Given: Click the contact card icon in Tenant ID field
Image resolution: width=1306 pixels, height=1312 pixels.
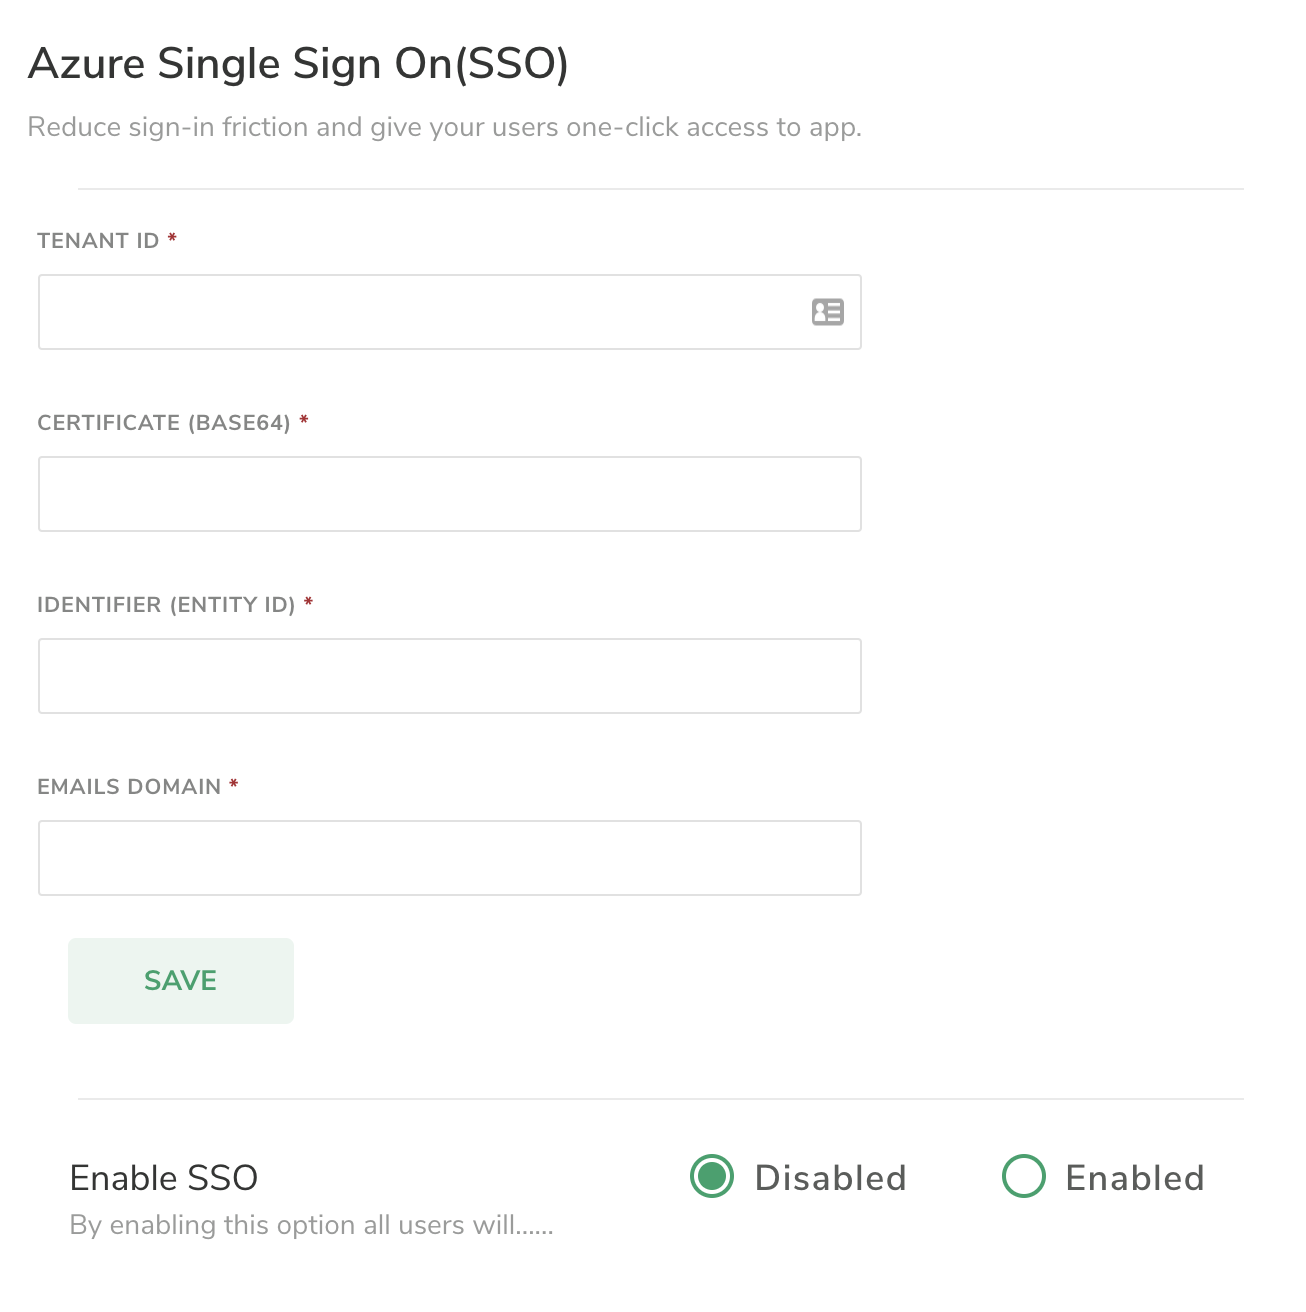Looking at the screenshot, I should (x=827, y=312).
